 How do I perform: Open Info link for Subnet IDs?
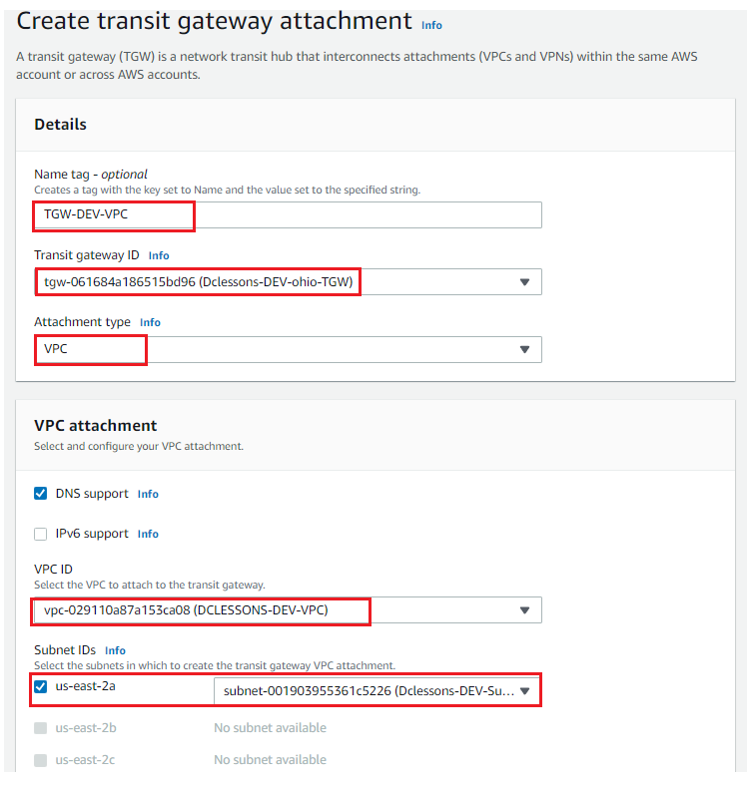pyautogui.click(x=115, y=650)
